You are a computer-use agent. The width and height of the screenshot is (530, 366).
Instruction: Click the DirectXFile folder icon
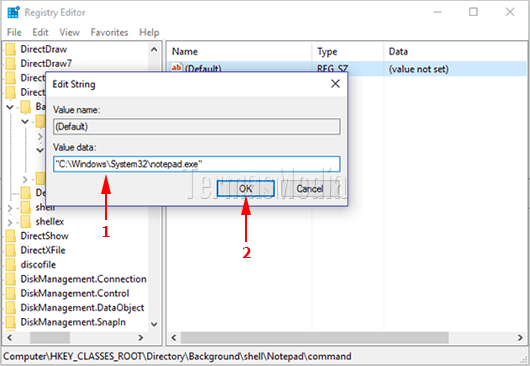click(10, 250)
